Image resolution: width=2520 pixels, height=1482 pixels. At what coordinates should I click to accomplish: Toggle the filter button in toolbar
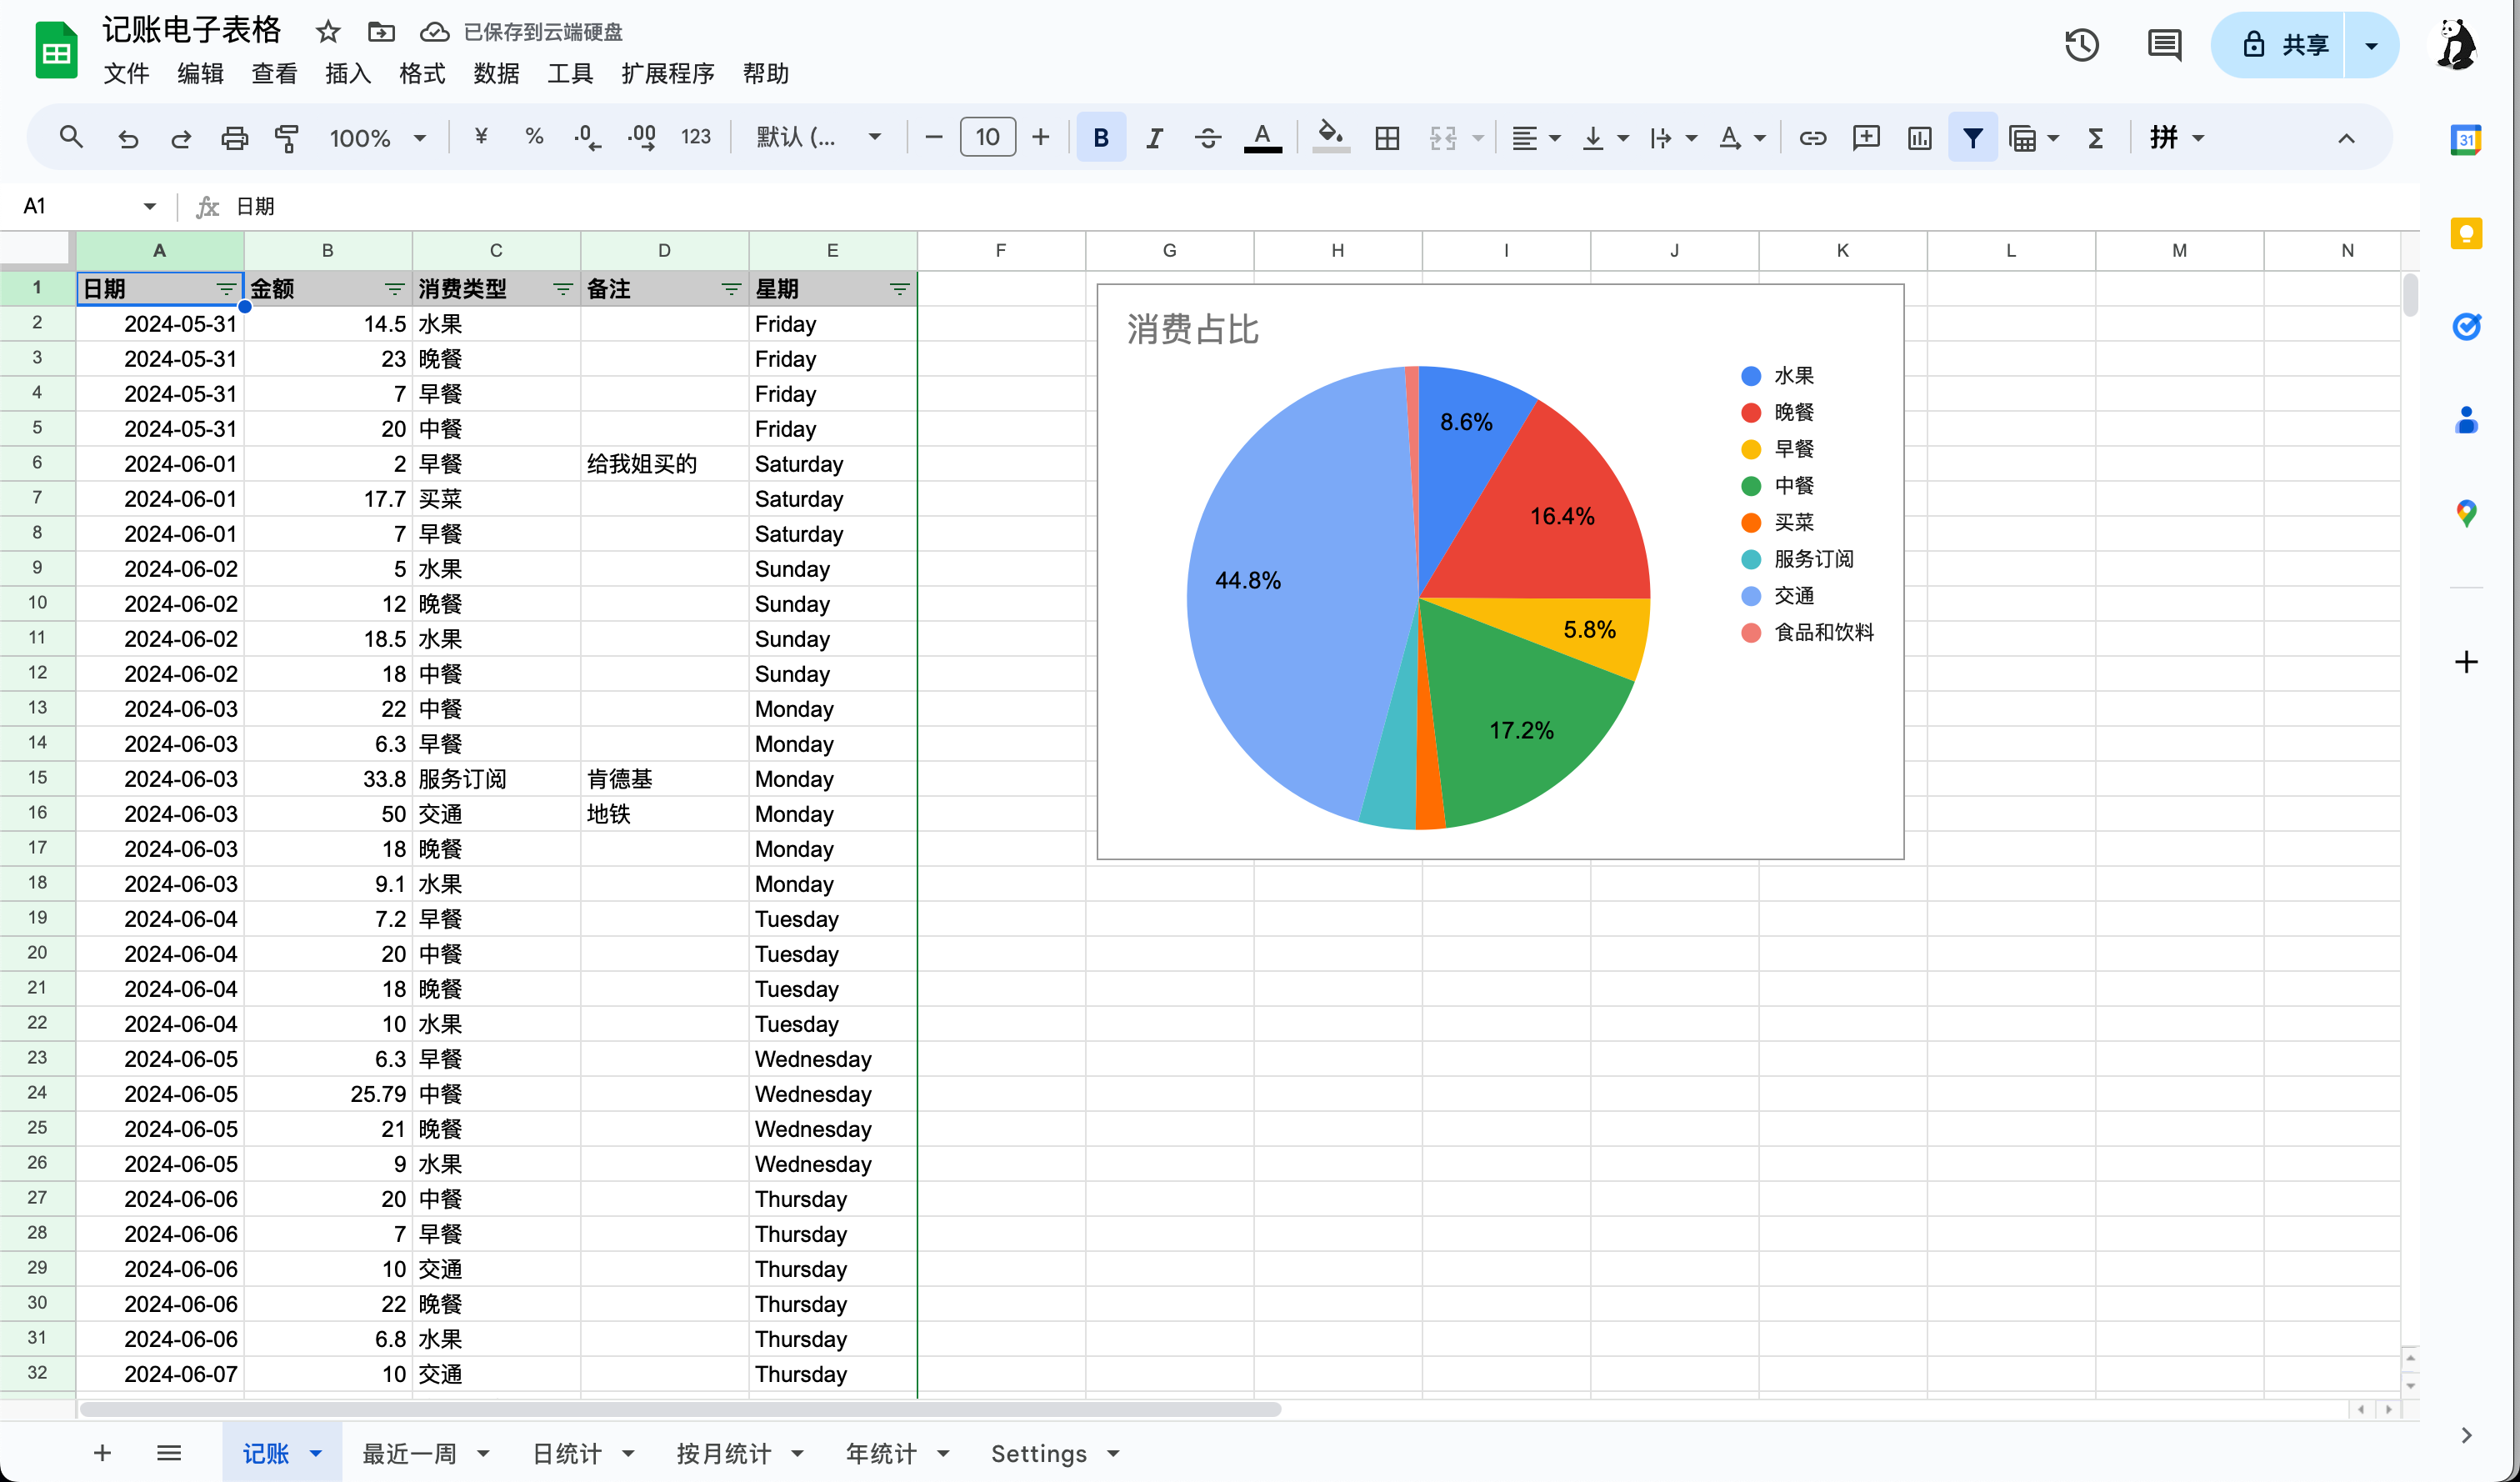click(1972, 138)
